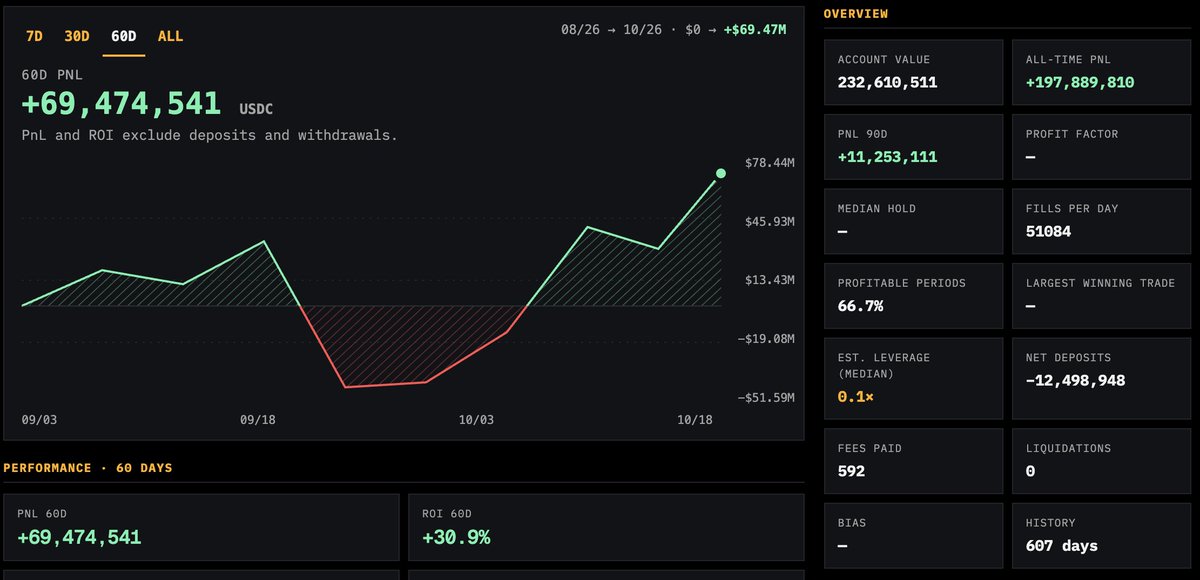Click the 09/18 x-axis date label
The width and height of the screenshot is (1200, 580).
[x=258, y=420]
